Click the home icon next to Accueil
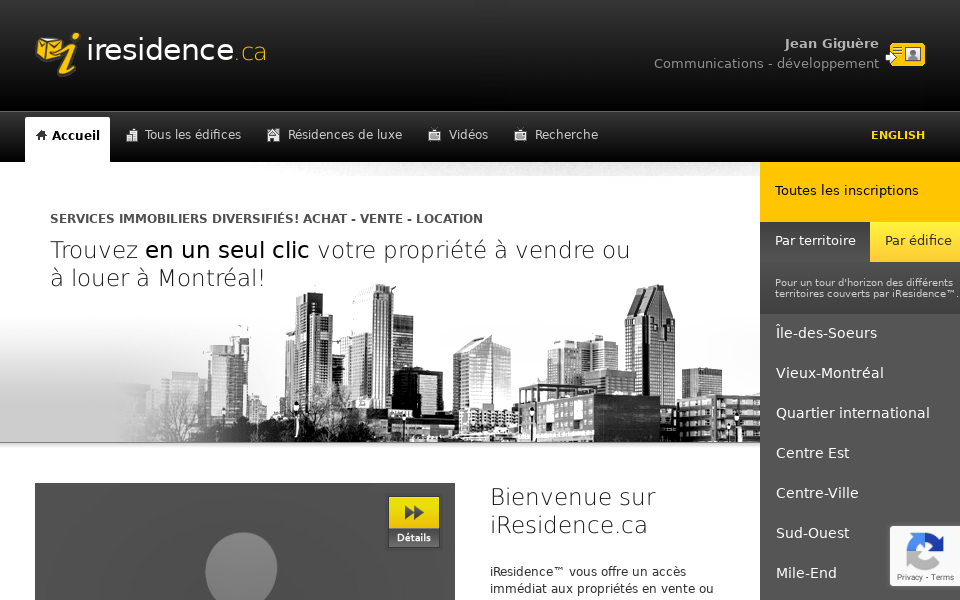 (x=40, y=134)
